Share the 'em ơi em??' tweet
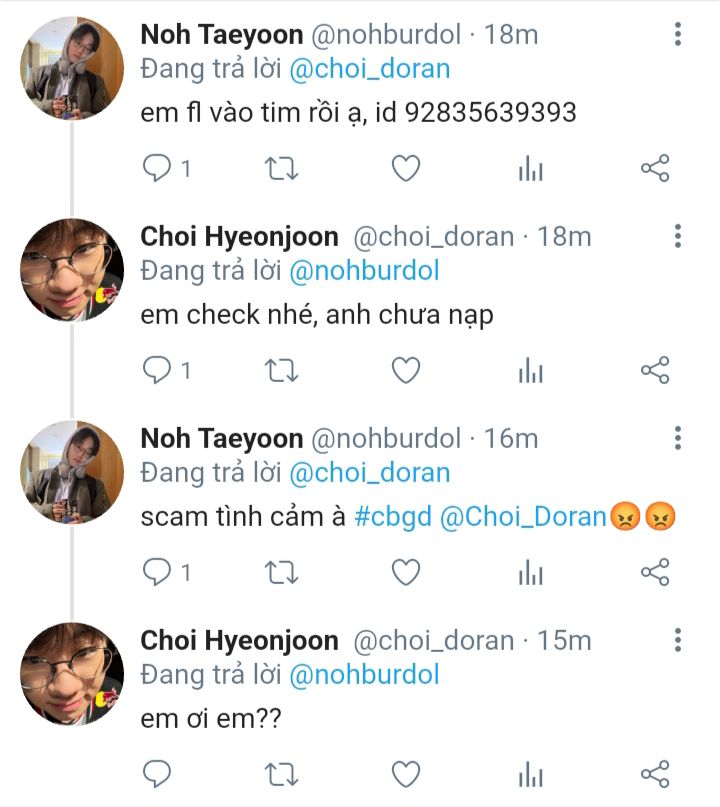720x807 pixels. tap(654, 774)
